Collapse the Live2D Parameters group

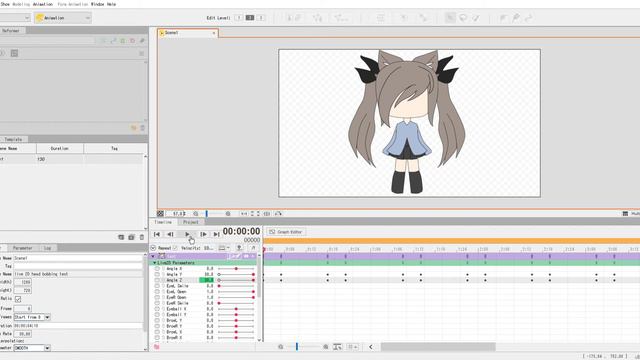[x=155, y=263]
